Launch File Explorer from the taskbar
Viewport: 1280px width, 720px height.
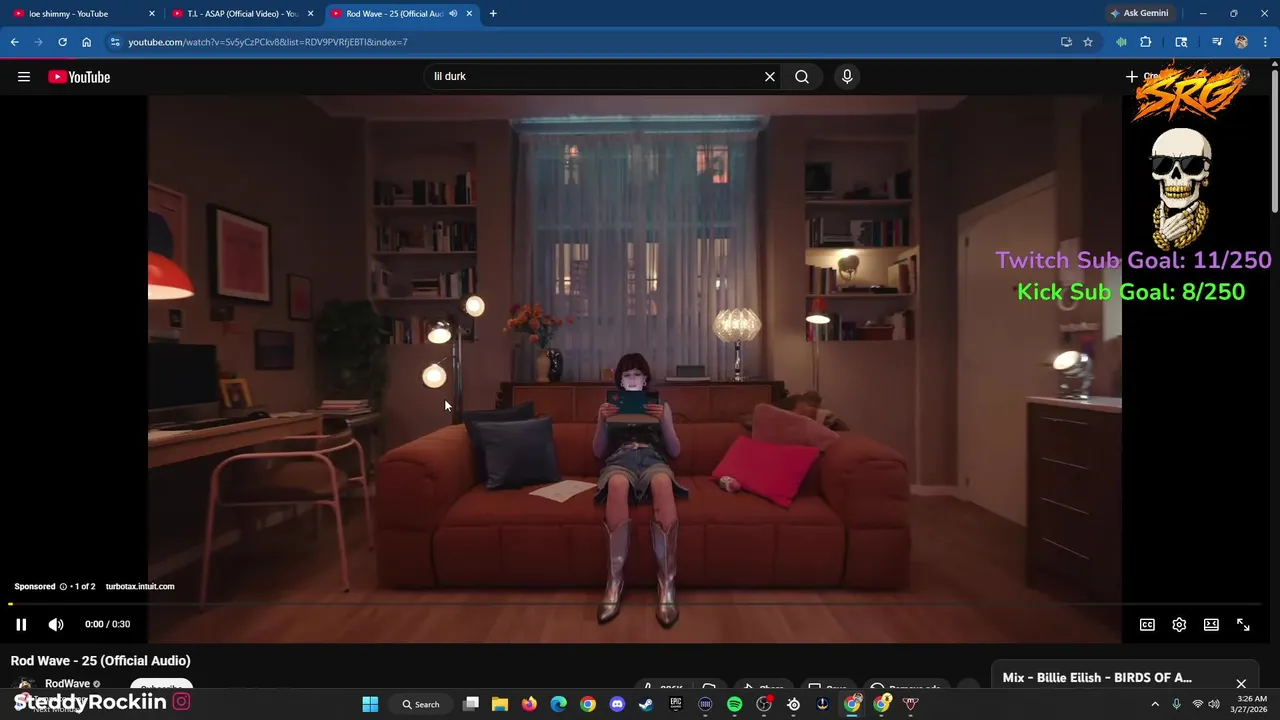500,704
